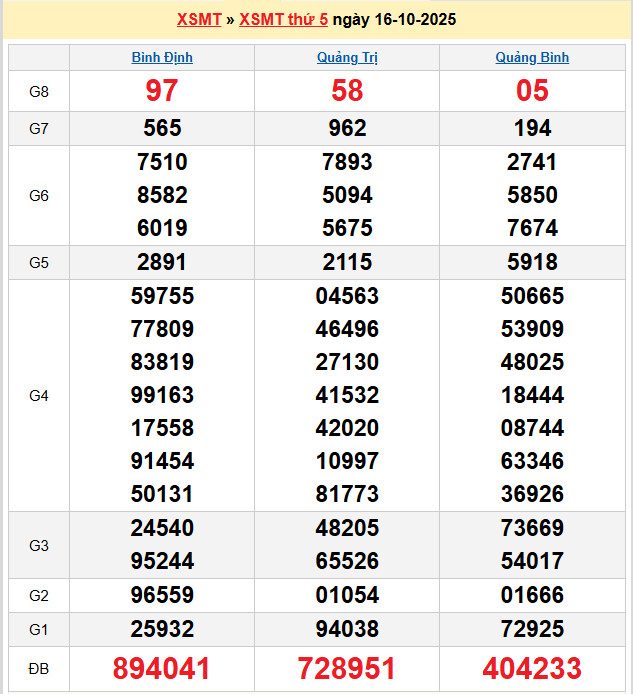Click the date text 'ngày 16-10-2025'
The width and height of the screenshot is (633, 694).
pos(394,19)
